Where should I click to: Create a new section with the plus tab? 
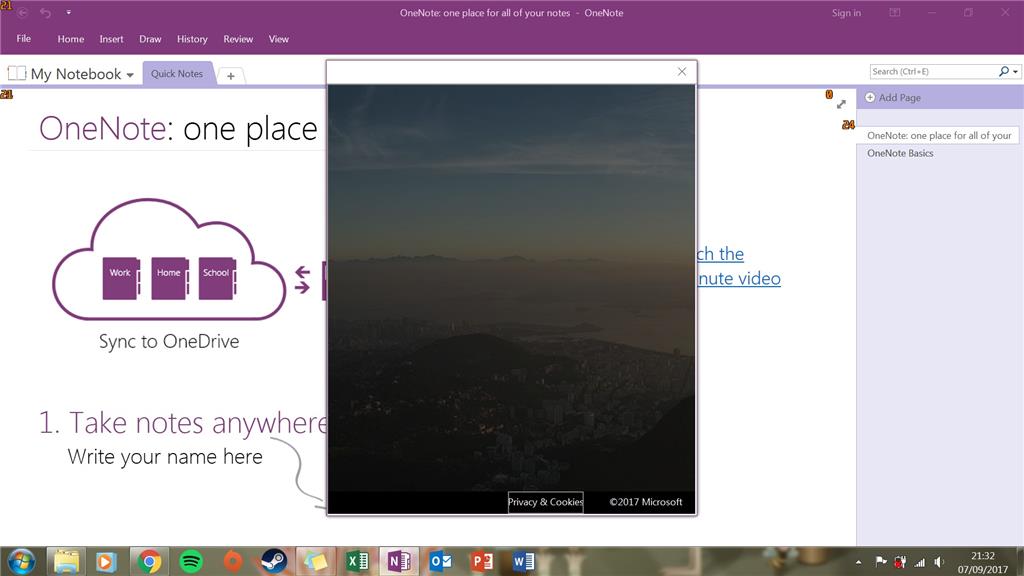pos(231,76)
